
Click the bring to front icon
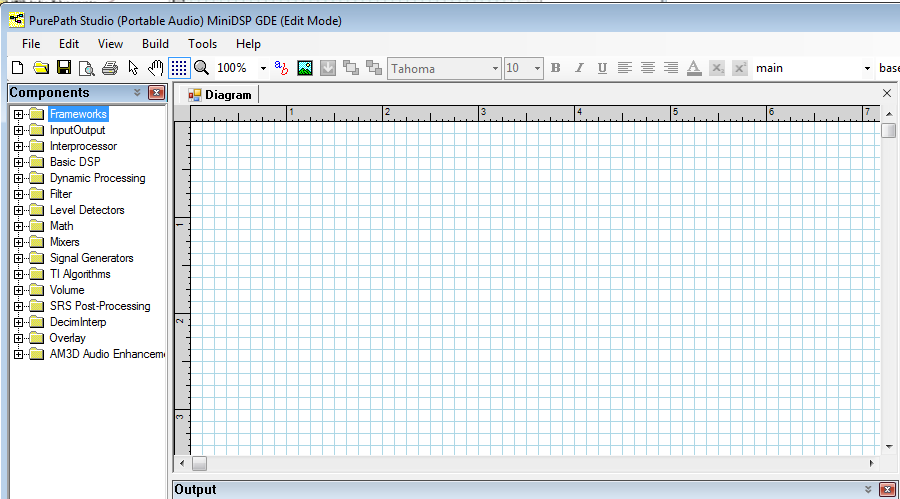[x=351, y=68]
